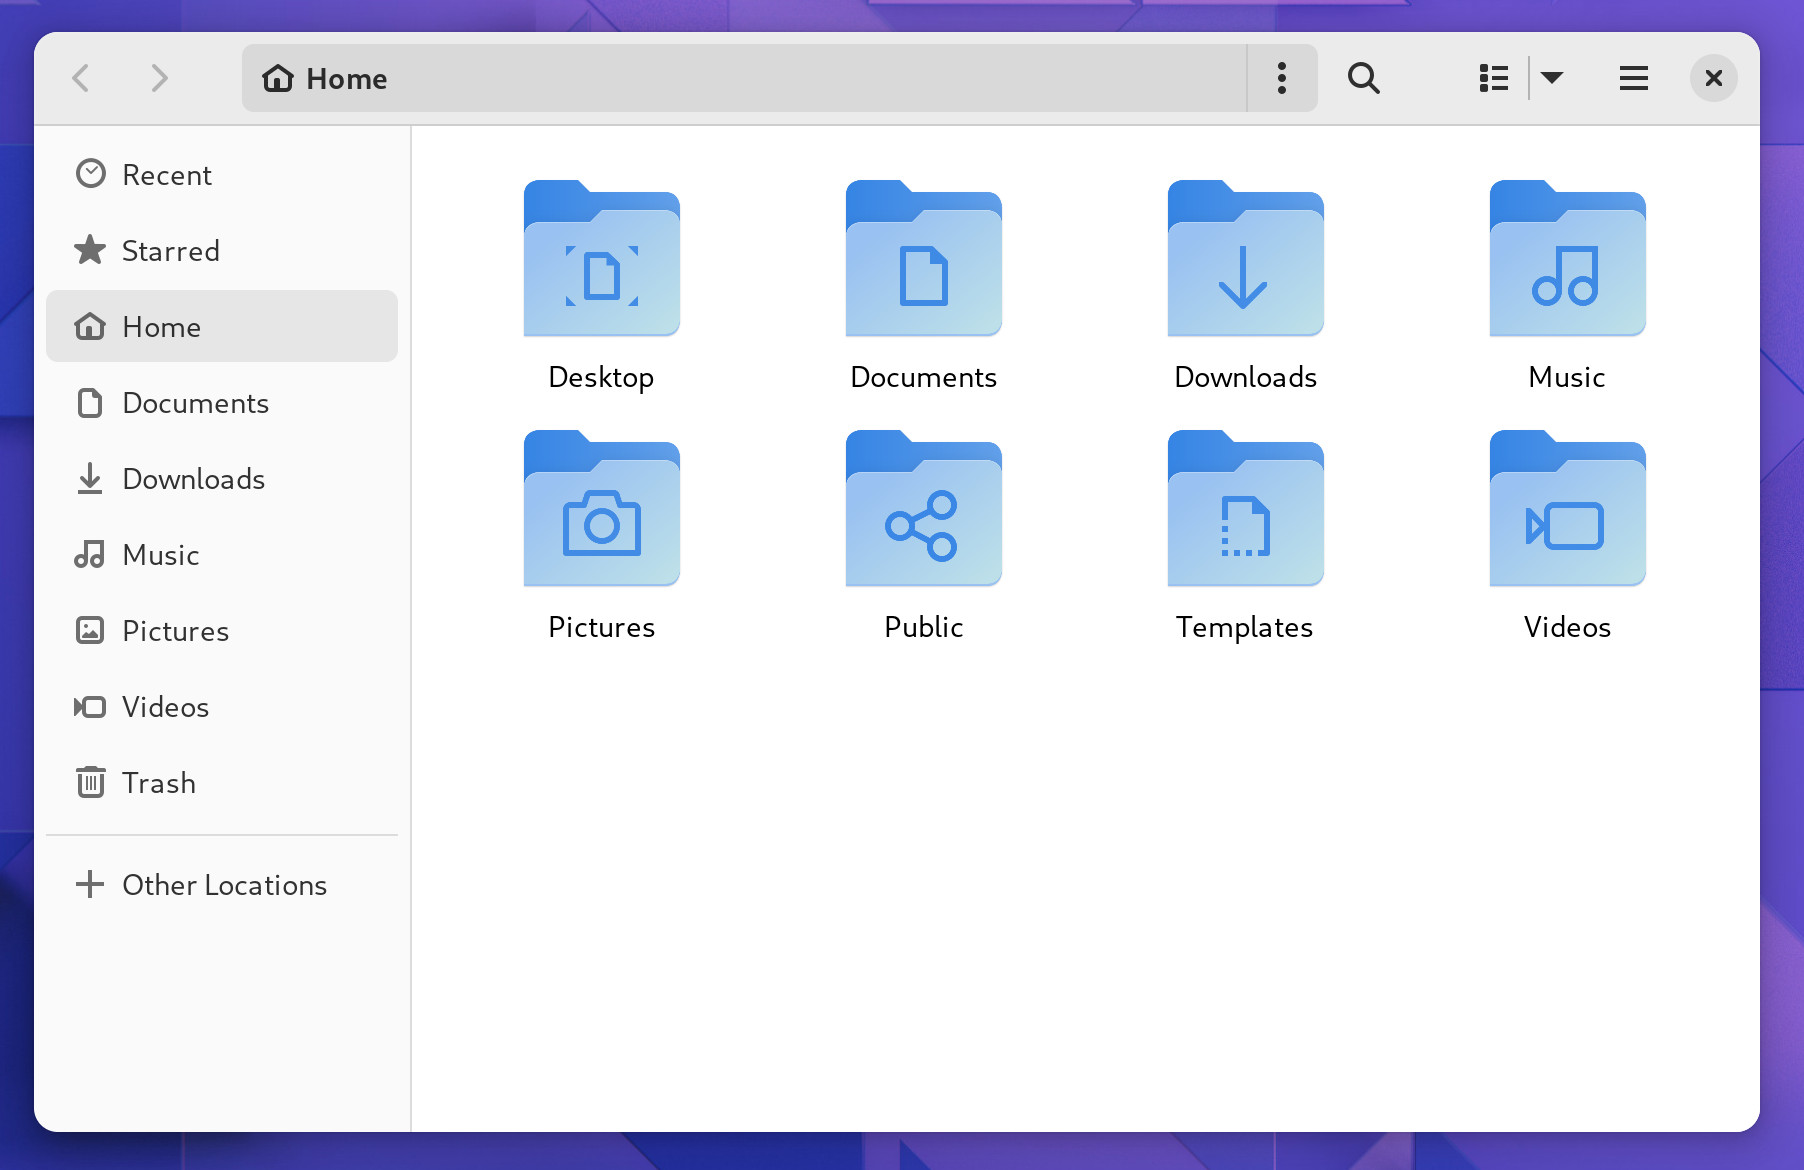Select the Desktop folder
Image resolution: width=1804 pixels, height=1170 pixels.
click(601, 260)
